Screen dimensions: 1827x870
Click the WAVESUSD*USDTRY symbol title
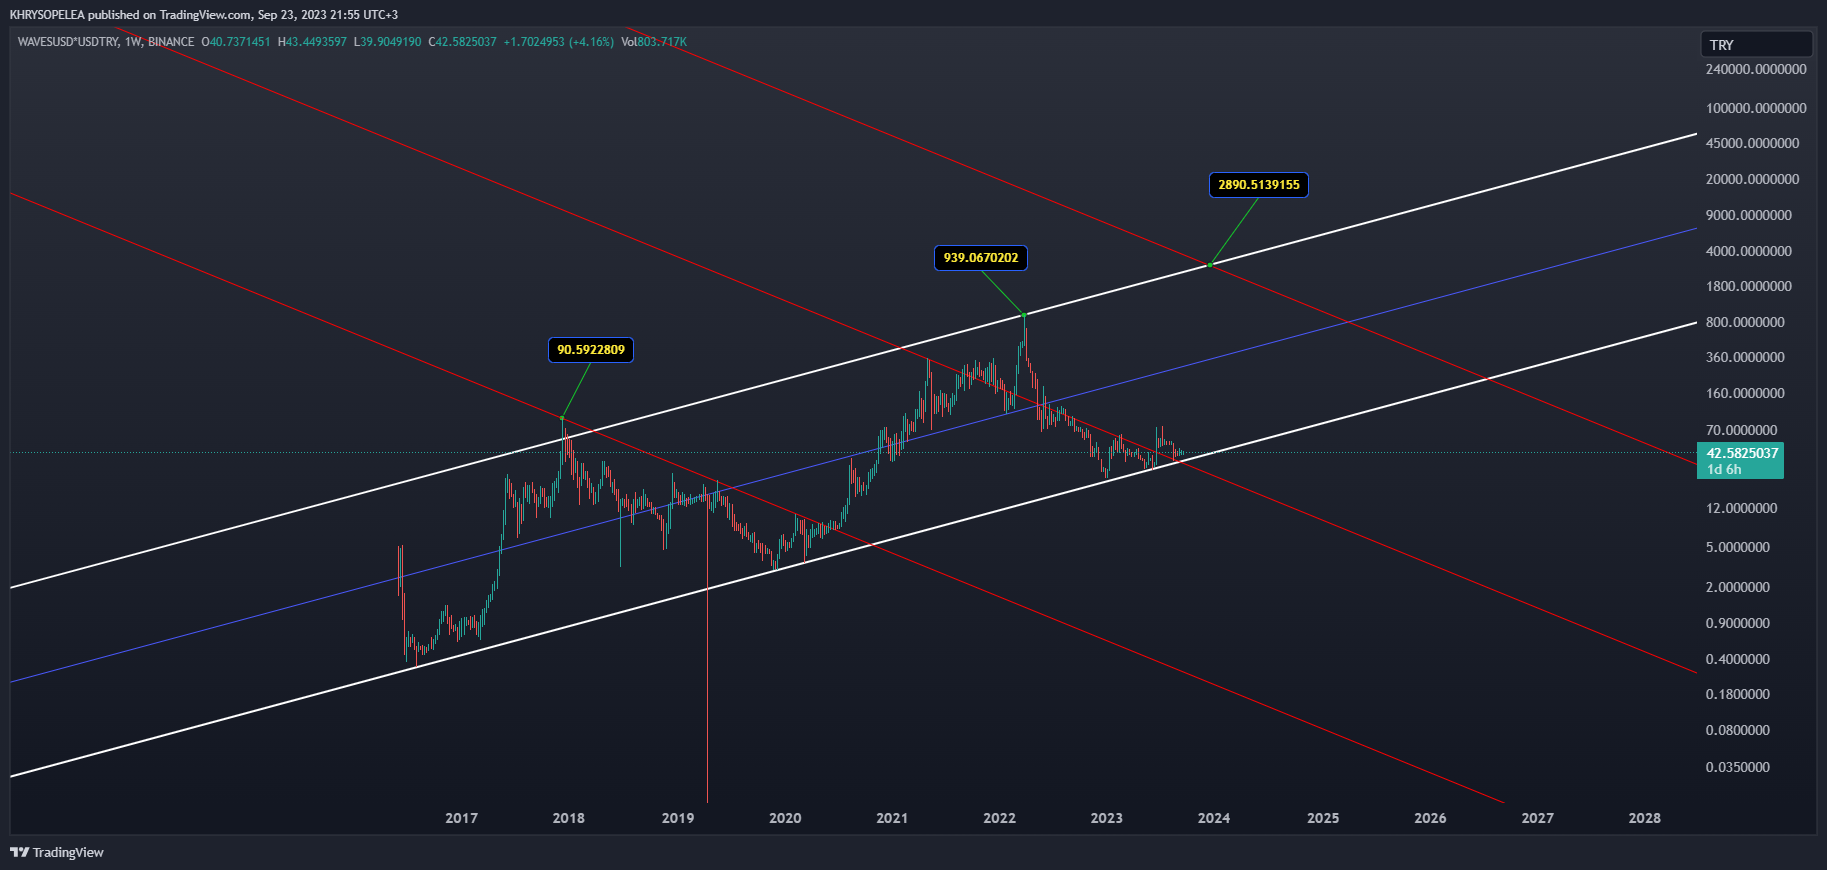[68, 42]
